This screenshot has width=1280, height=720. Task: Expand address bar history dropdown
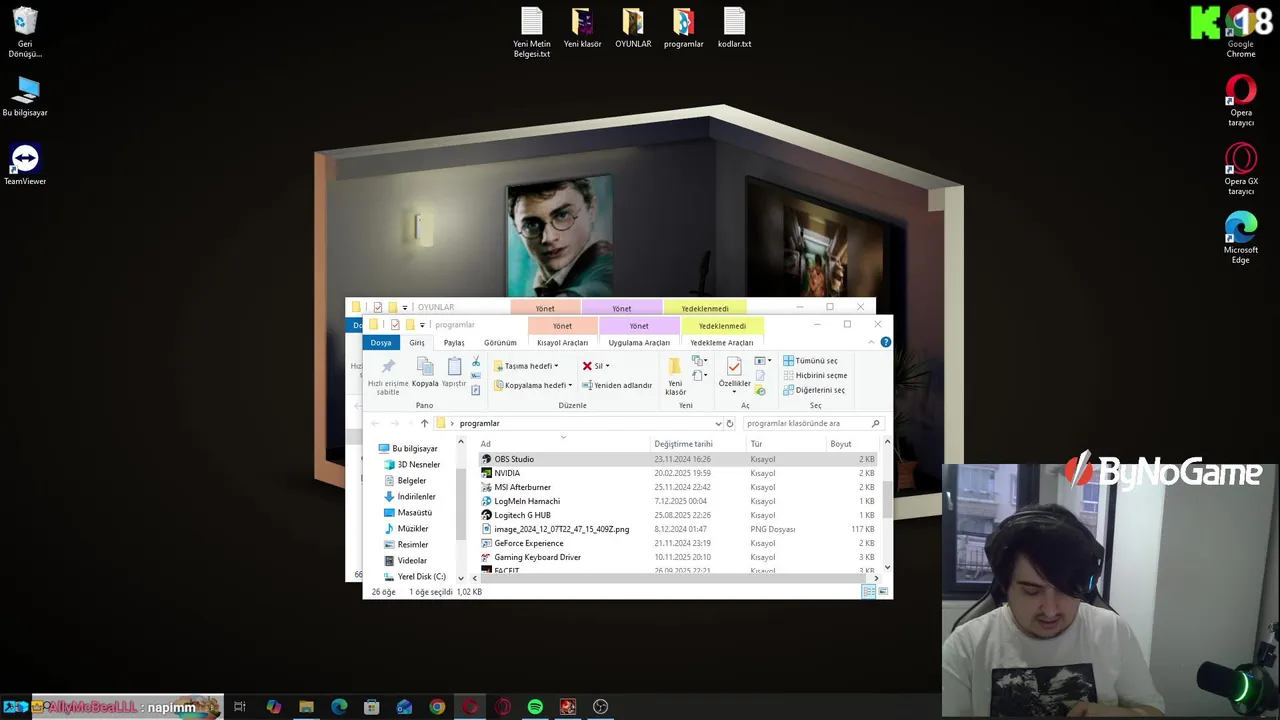(x=718, y=423)
